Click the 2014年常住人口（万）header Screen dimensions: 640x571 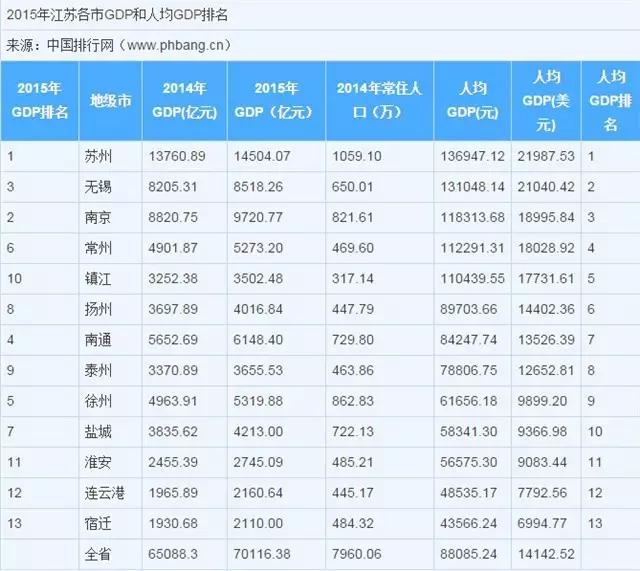pyautogui.click(x=380, y=100)
